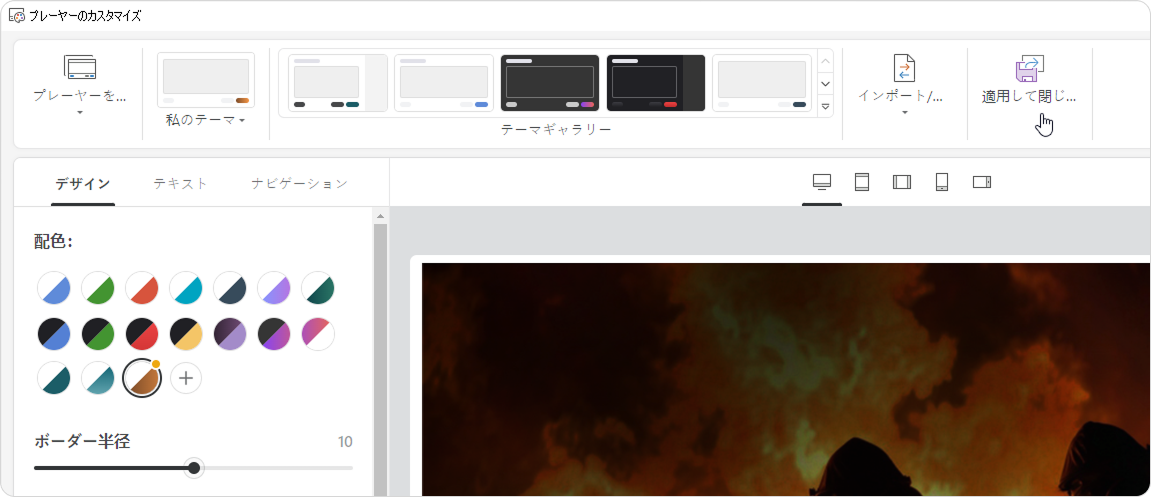The image size is (1151, 497).
Task: Select the white and dark slate scheme
Action: [230, 288]
